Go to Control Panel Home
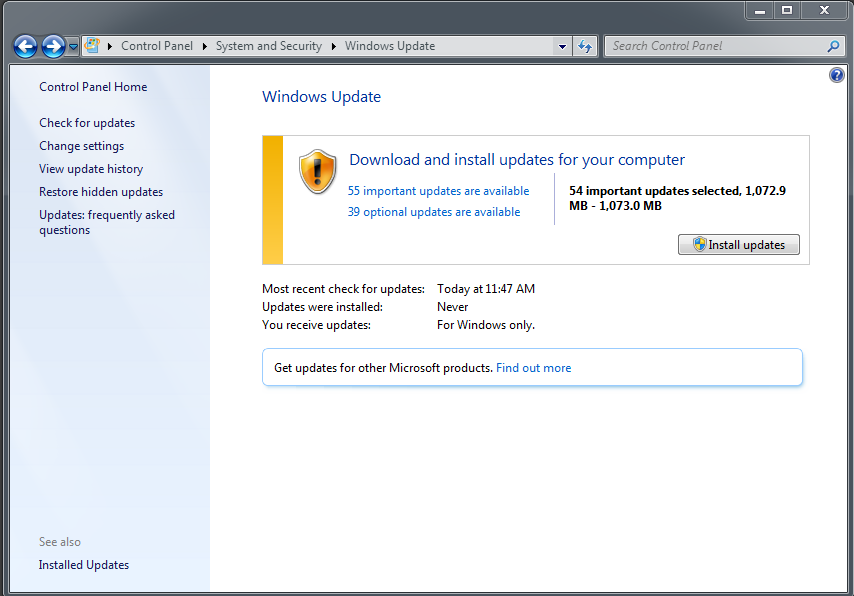The height and width of the screenshot is (596, 854). (93, 87)
